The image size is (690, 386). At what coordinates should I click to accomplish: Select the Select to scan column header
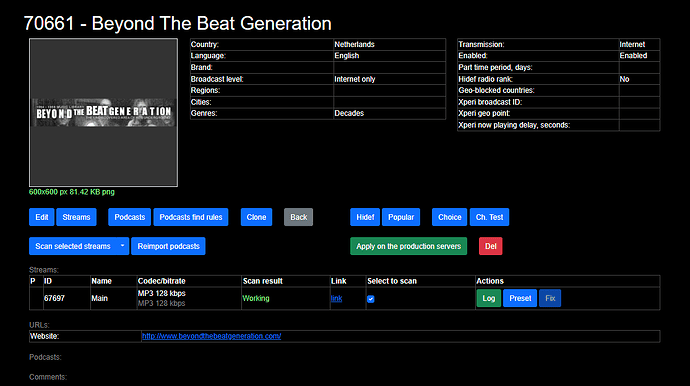click(x=392, y=281)
